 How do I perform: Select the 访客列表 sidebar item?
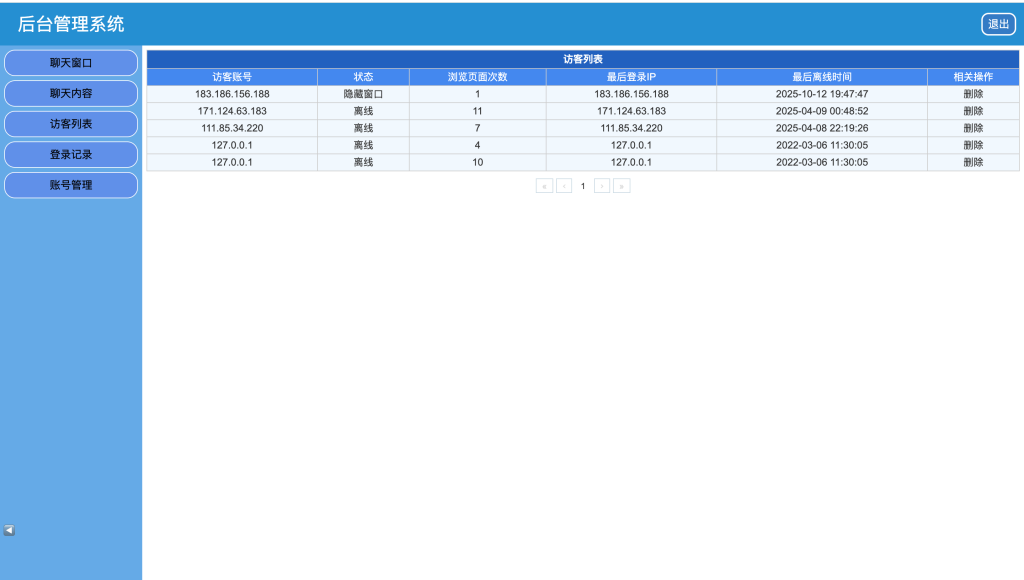[x=70, y=124]
